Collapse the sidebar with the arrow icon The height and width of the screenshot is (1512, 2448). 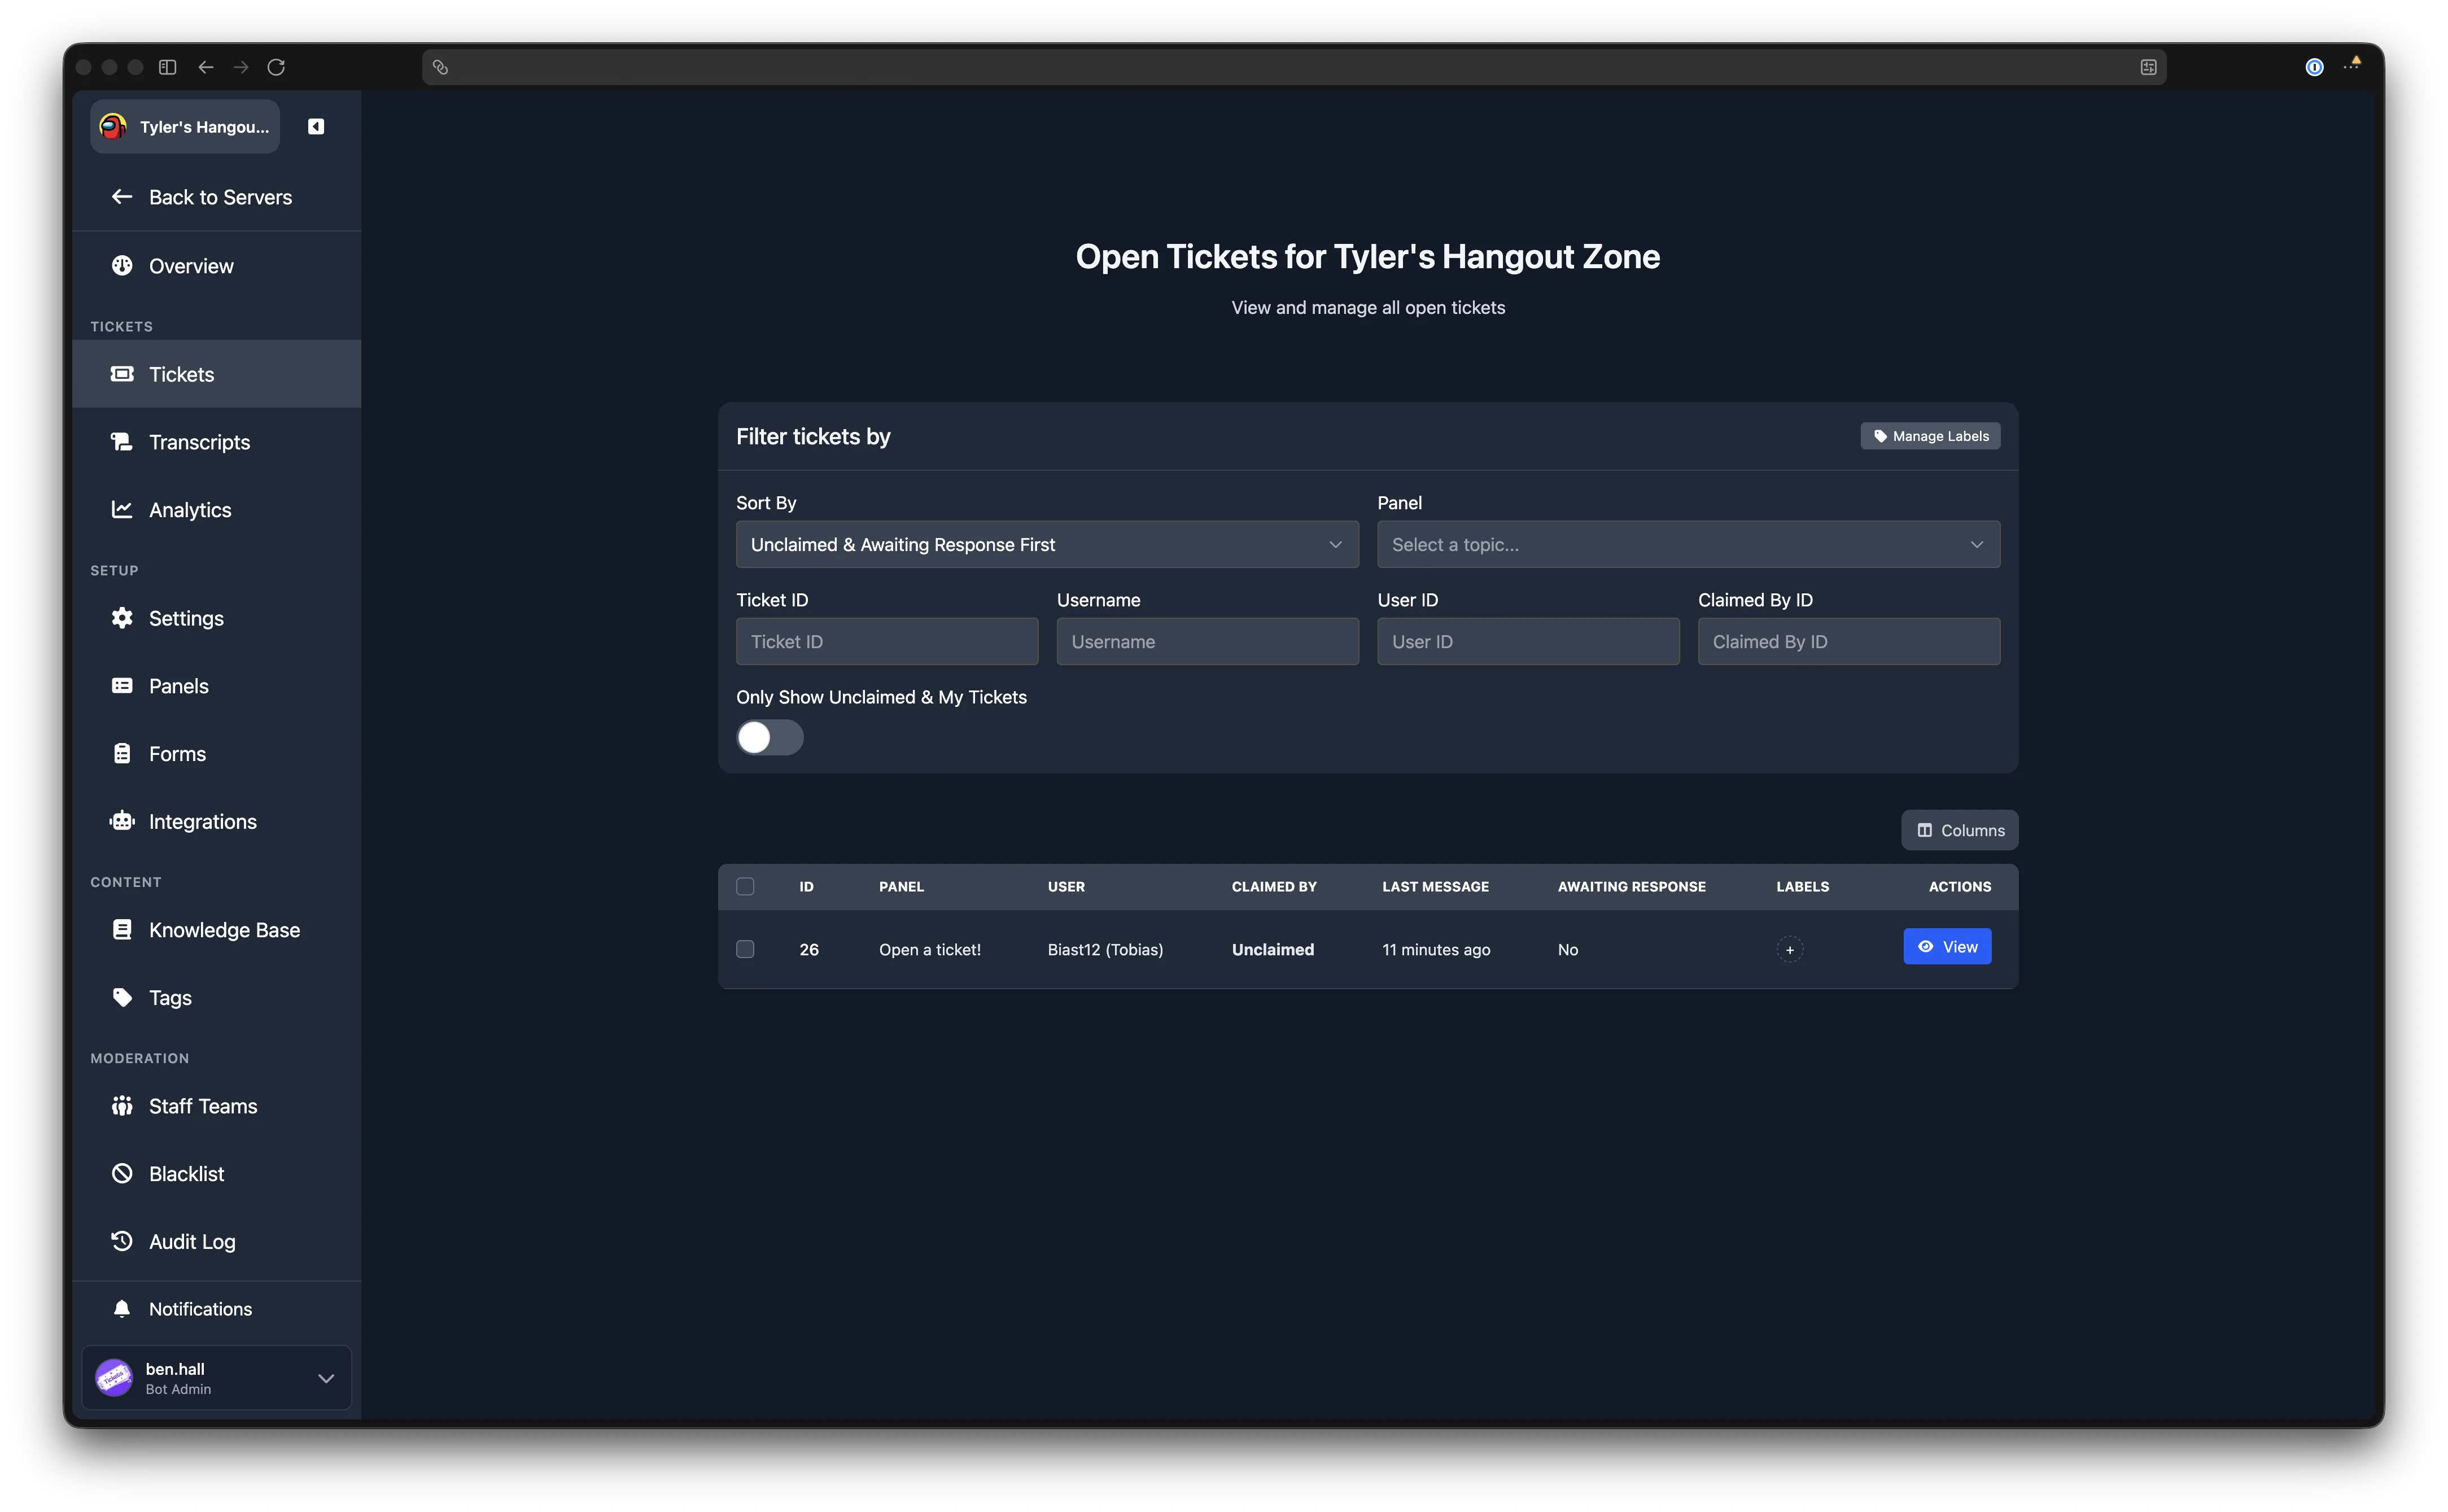[x=316, y=126]
